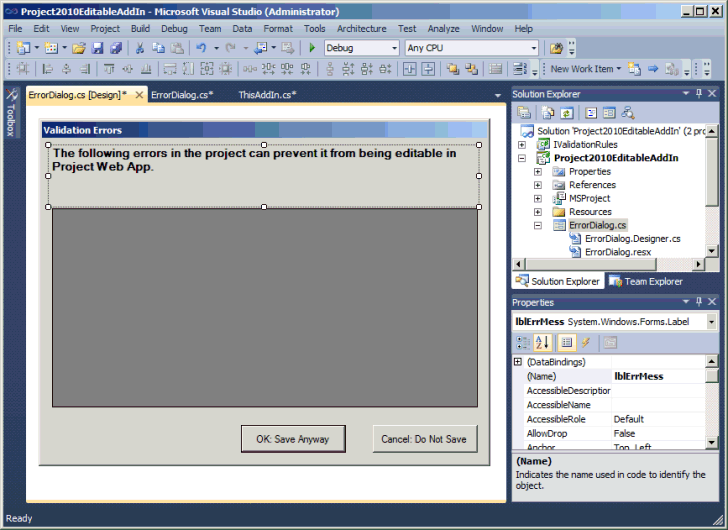The image size is (728, 530).
Task: Click the Solution Explorer horizontal scrollbar
Action: pos(591,265)
